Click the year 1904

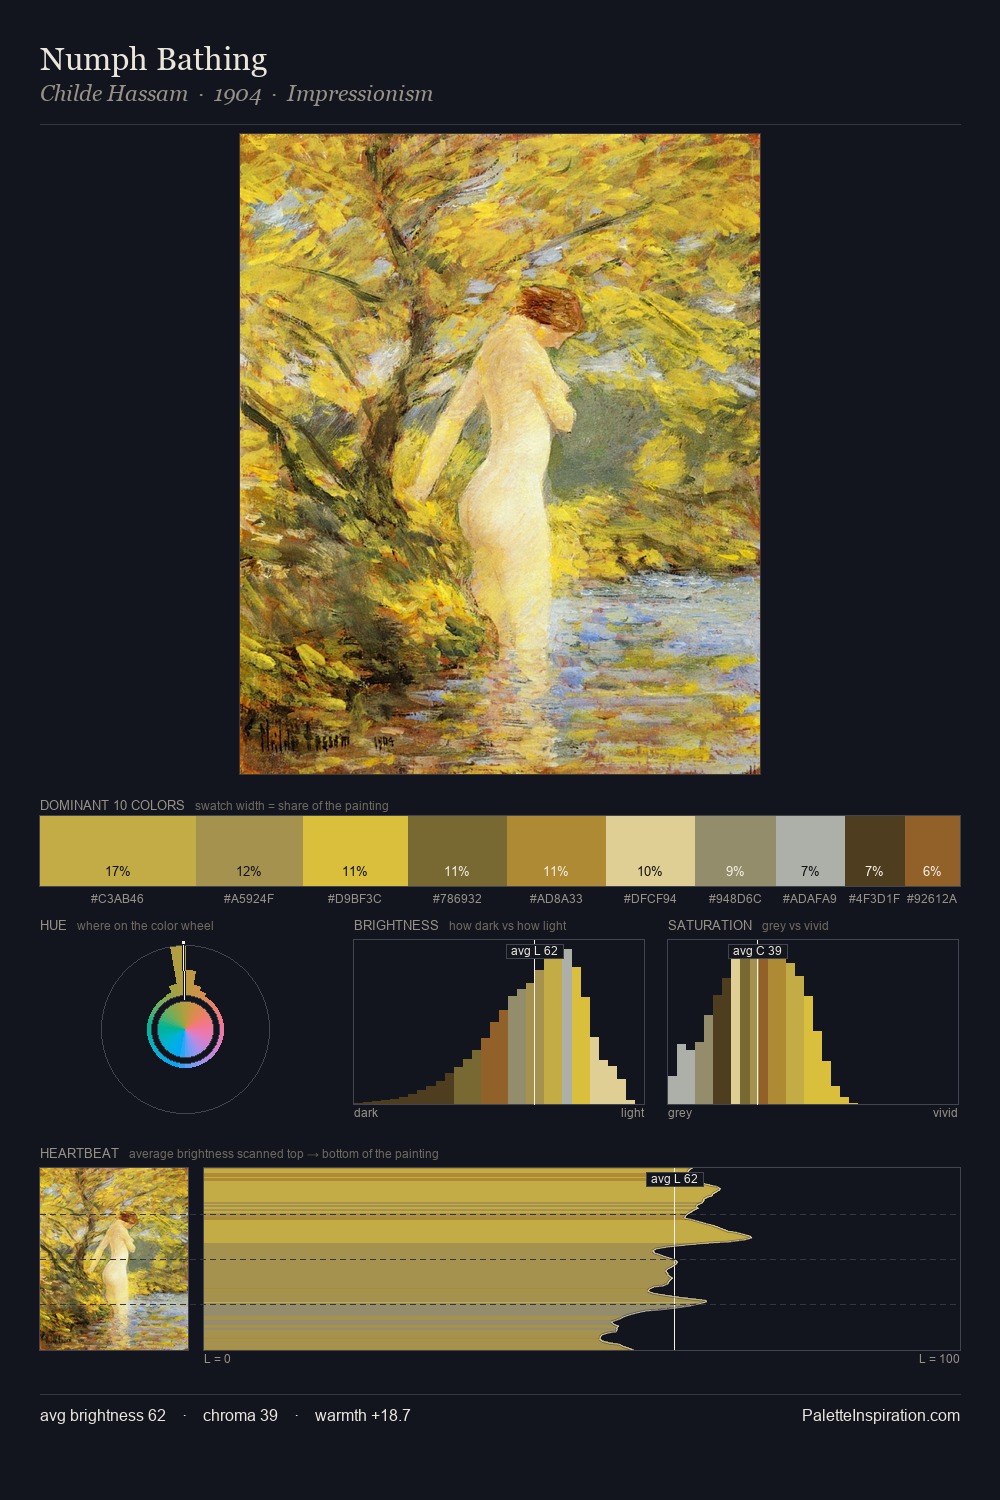click(x=237, y=94)
